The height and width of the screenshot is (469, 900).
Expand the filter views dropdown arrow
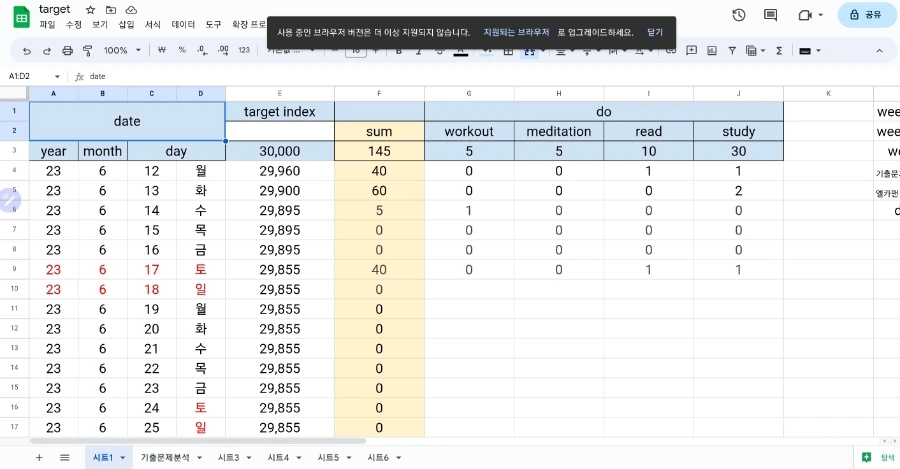763,51
